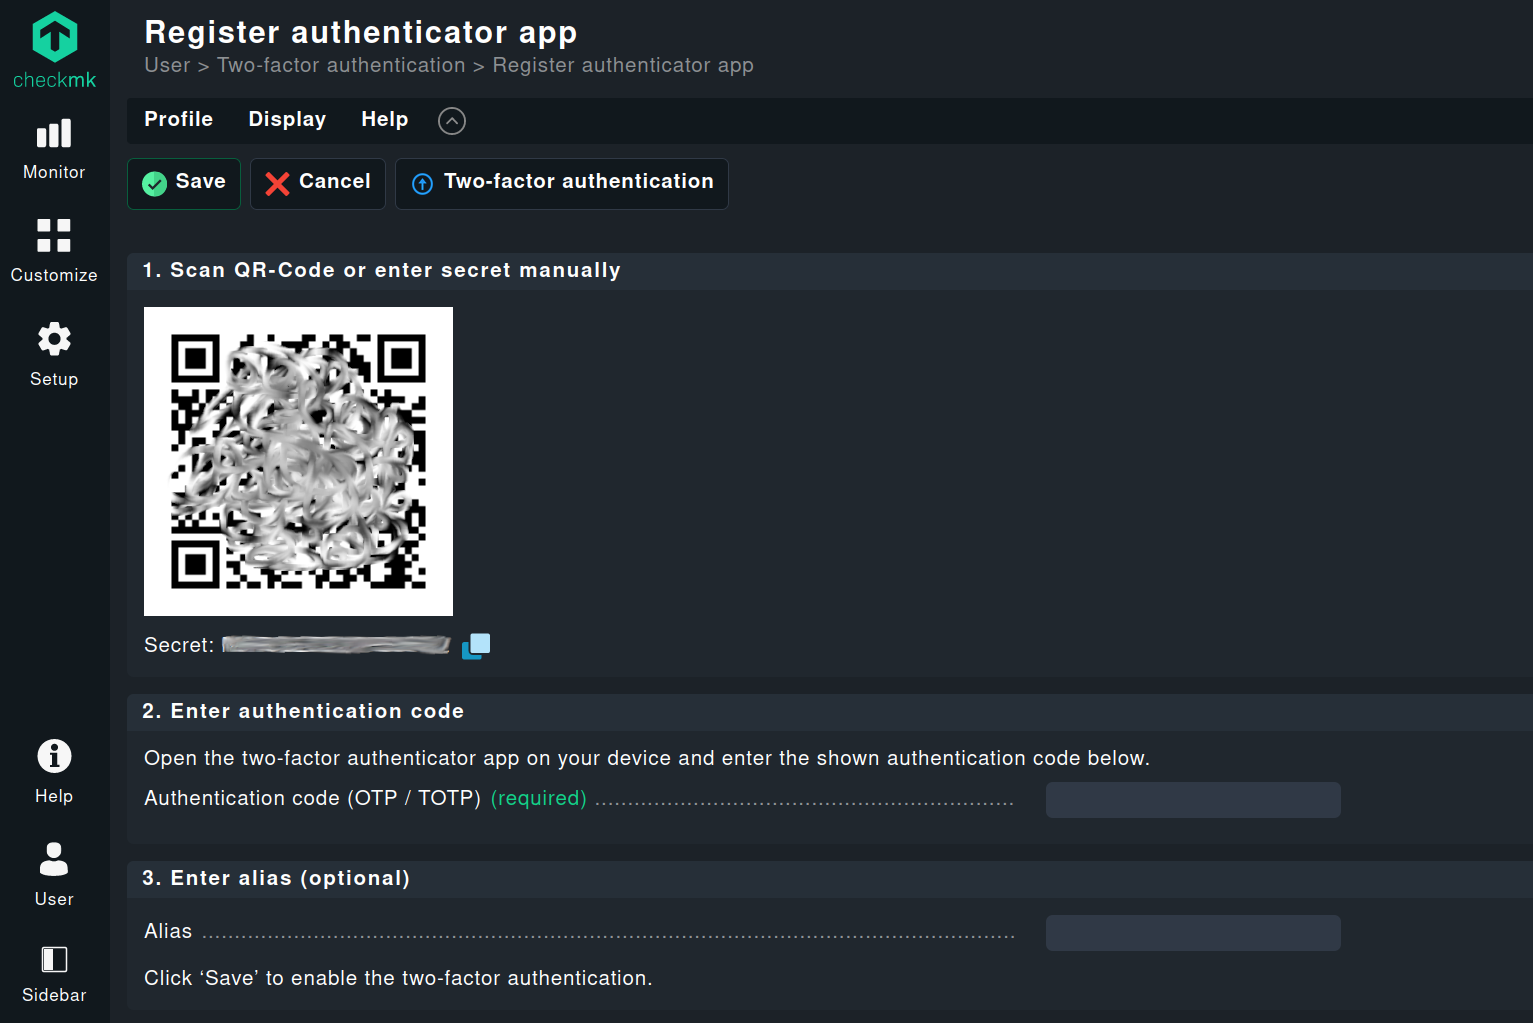This screenshot has width=1533, height=1023.
Task: Copy the secret to clipboard
Action: (x=476, y=646)
